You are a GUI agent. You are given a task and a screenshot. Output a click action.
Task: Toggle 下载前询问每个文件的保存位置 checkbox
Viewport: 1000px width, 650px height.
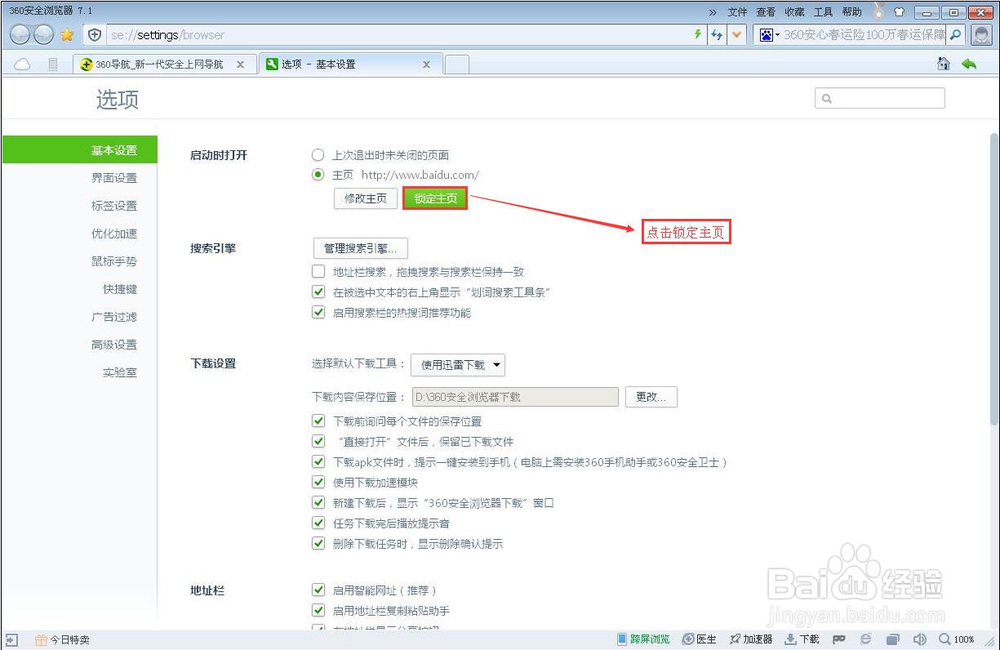tap(318, 421)
